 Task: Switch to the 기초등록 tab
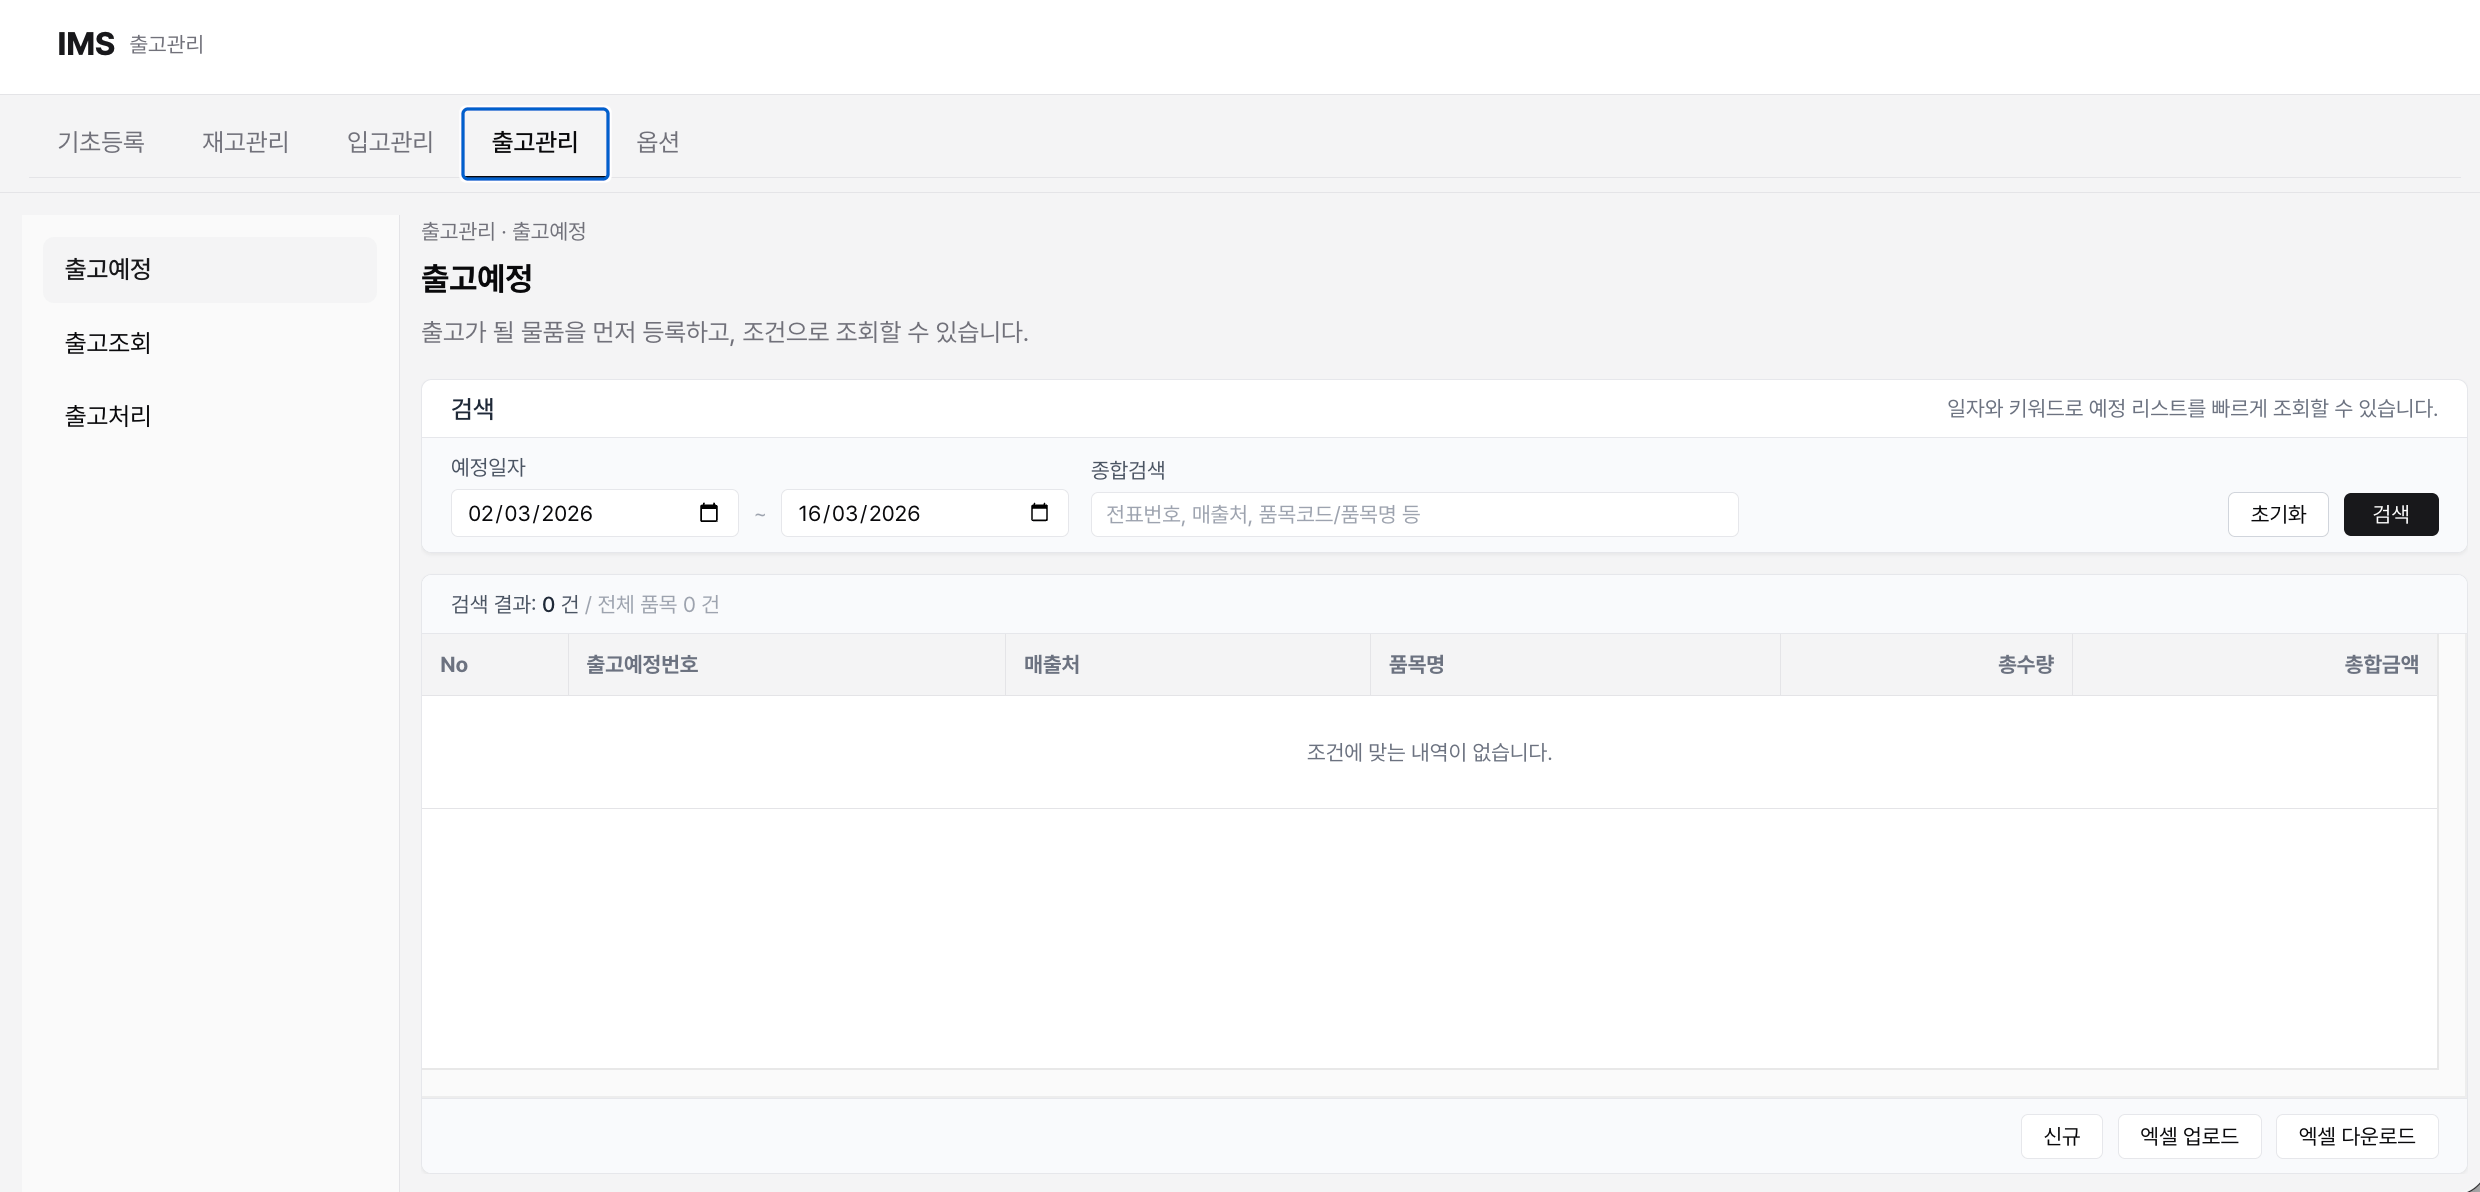(101, 142)
